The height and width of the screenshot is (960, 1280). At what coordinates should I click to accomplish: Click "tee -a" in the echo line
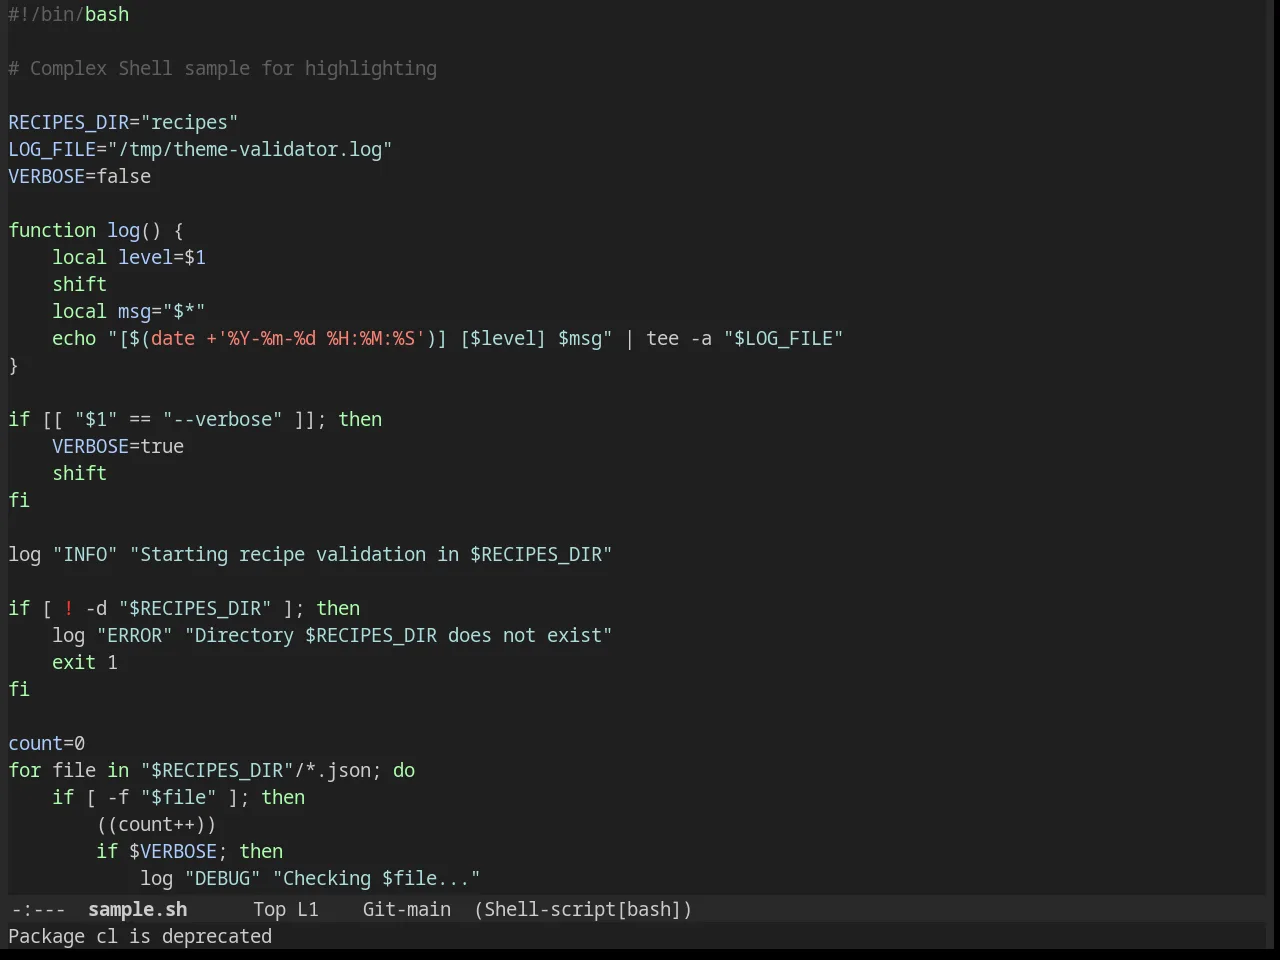click(x=679, y=338)
